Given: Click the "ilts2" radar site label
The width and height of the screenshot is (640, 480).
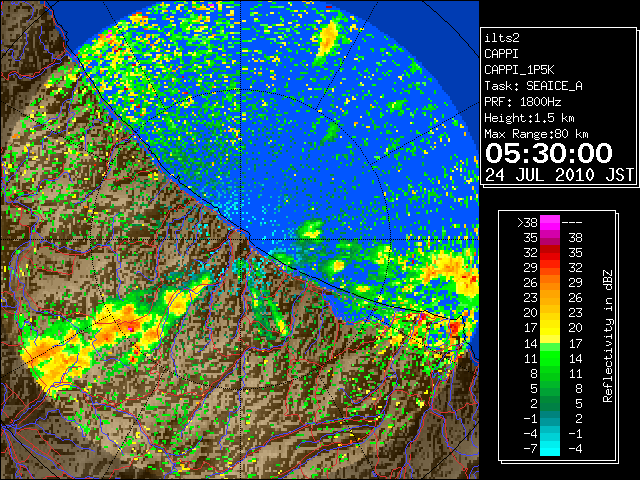Looking at the screenshot, I should tap(502, 38).
